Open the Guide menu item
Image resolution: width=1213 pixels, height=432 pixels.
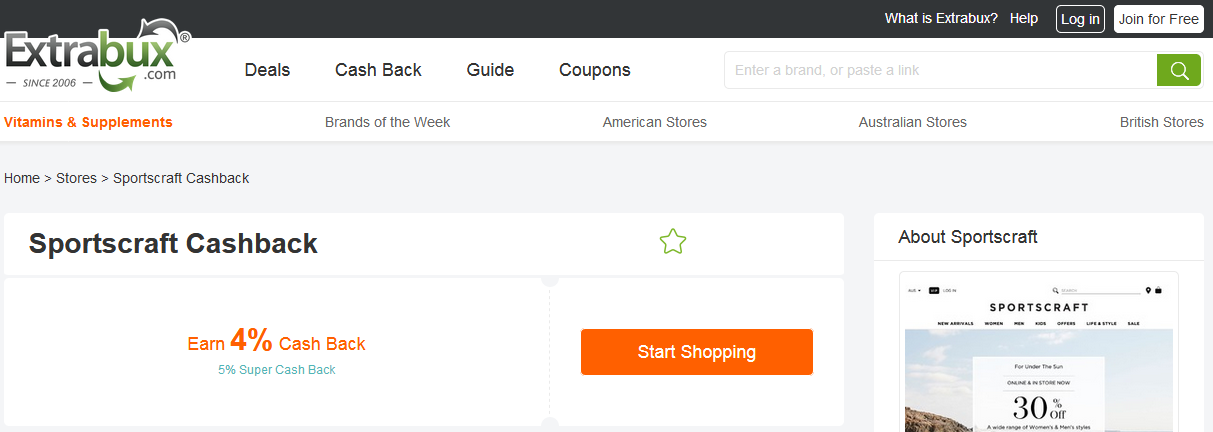click(490, 70)
